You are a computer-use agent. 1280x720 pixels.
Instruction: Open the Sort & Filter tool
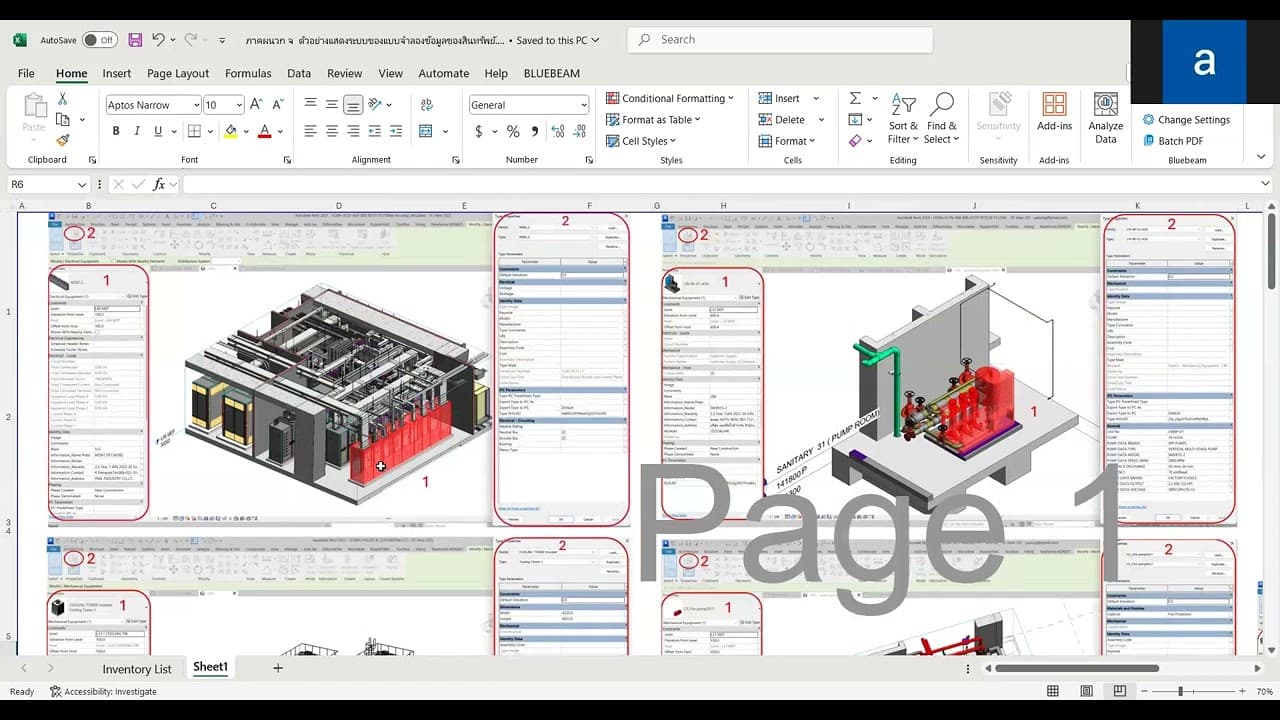903,118
